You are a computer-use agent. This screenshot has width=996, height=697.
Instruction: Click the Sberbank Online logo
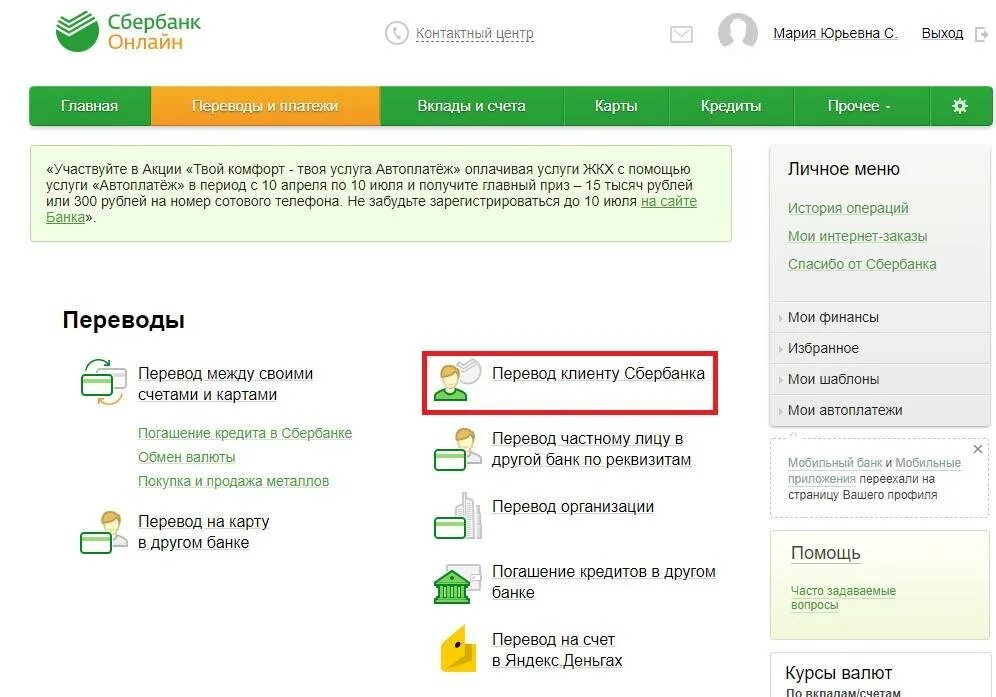coord(128,31)
